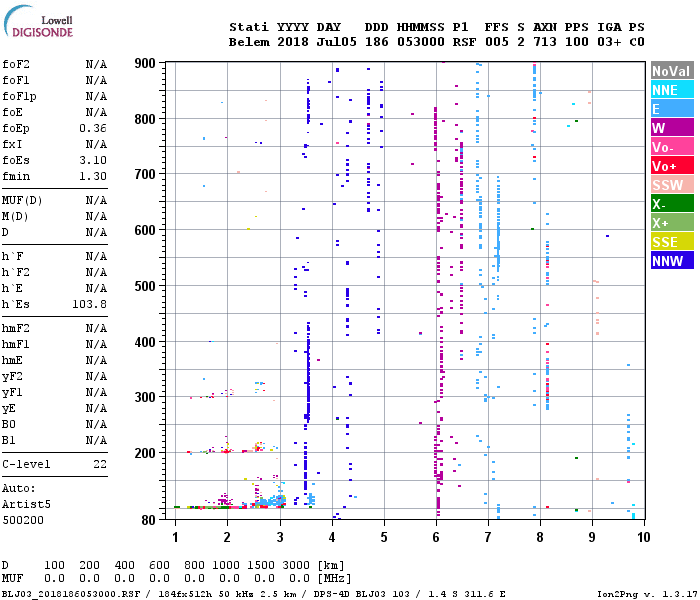Click the Artist5 auto-scaling label
This screenshot has height=600, width=700.
click(x=26, y=504)
